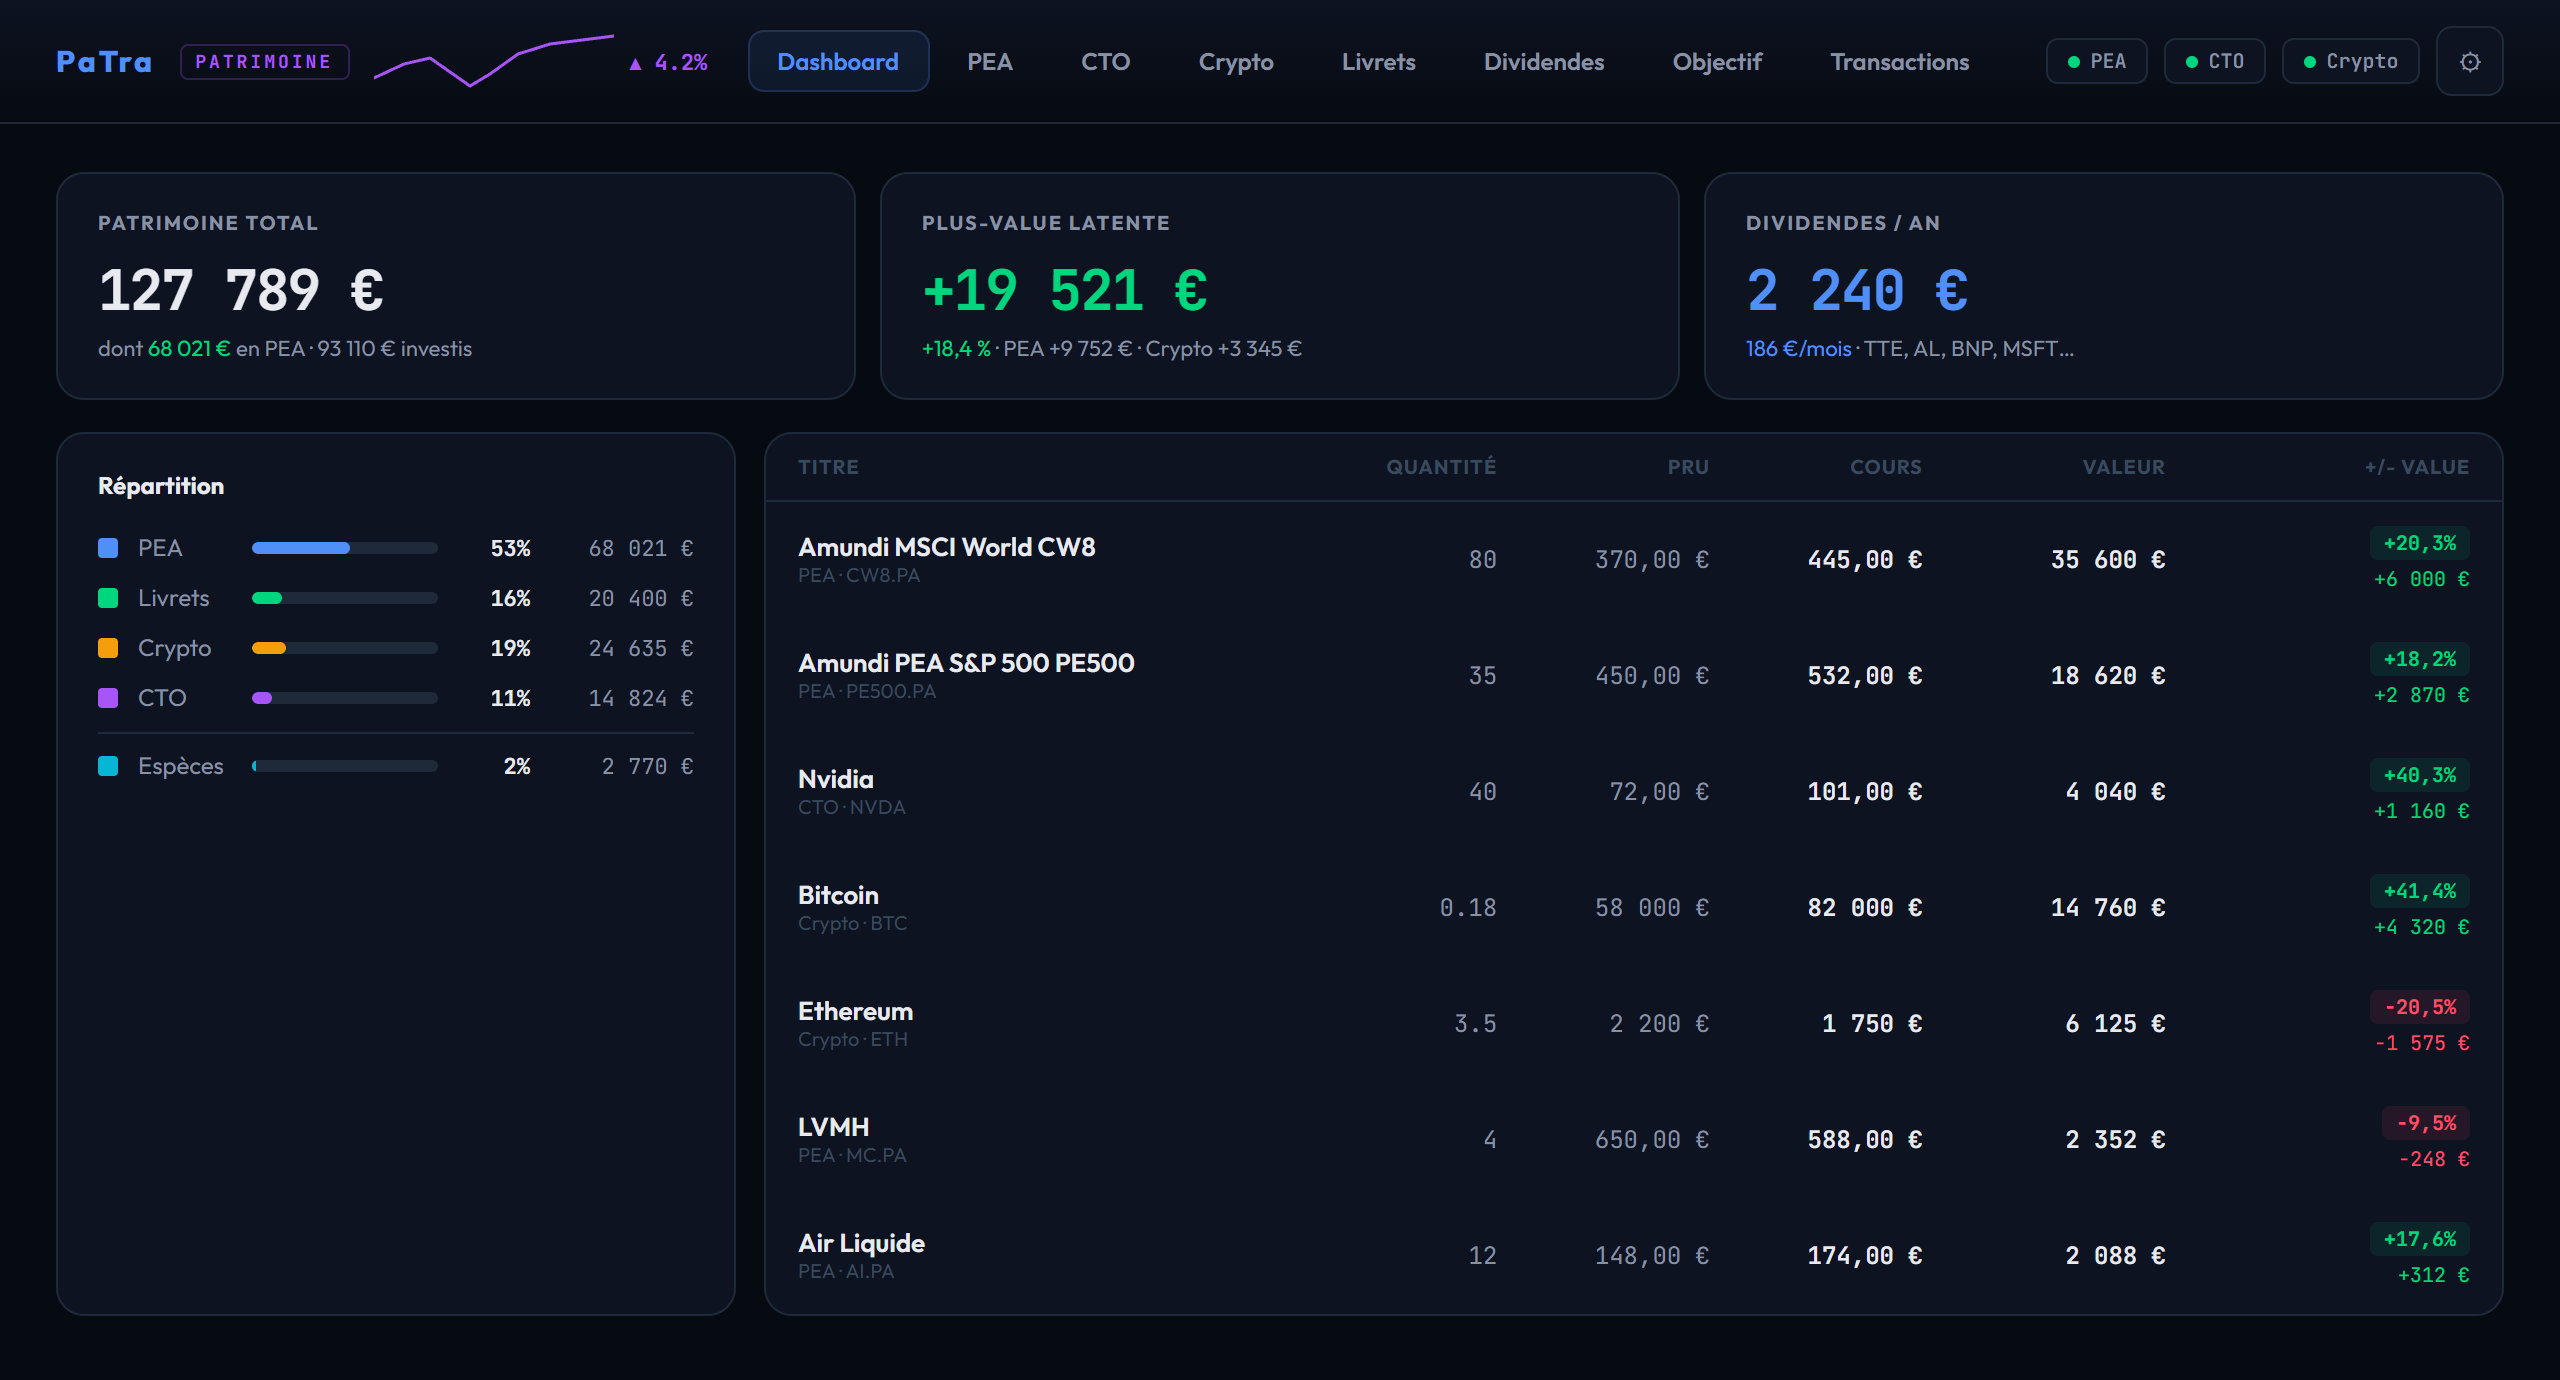Toggle the CTO filter pill
Viewport: 2560px width, 1380px height.
(2214, 60)
